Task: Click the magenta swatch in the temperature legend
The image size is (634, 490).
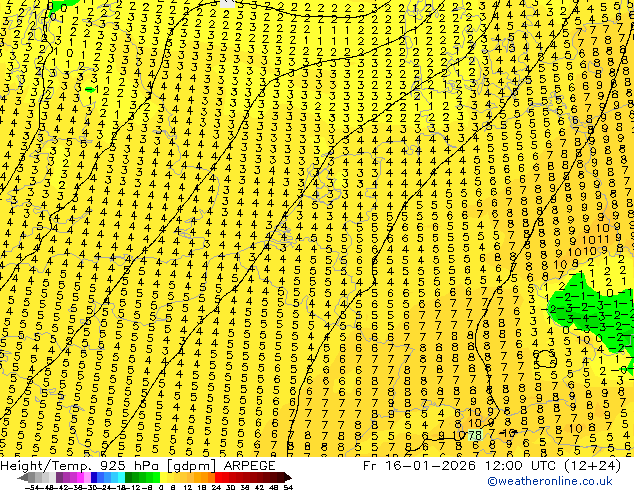Action: coord(80,477)
